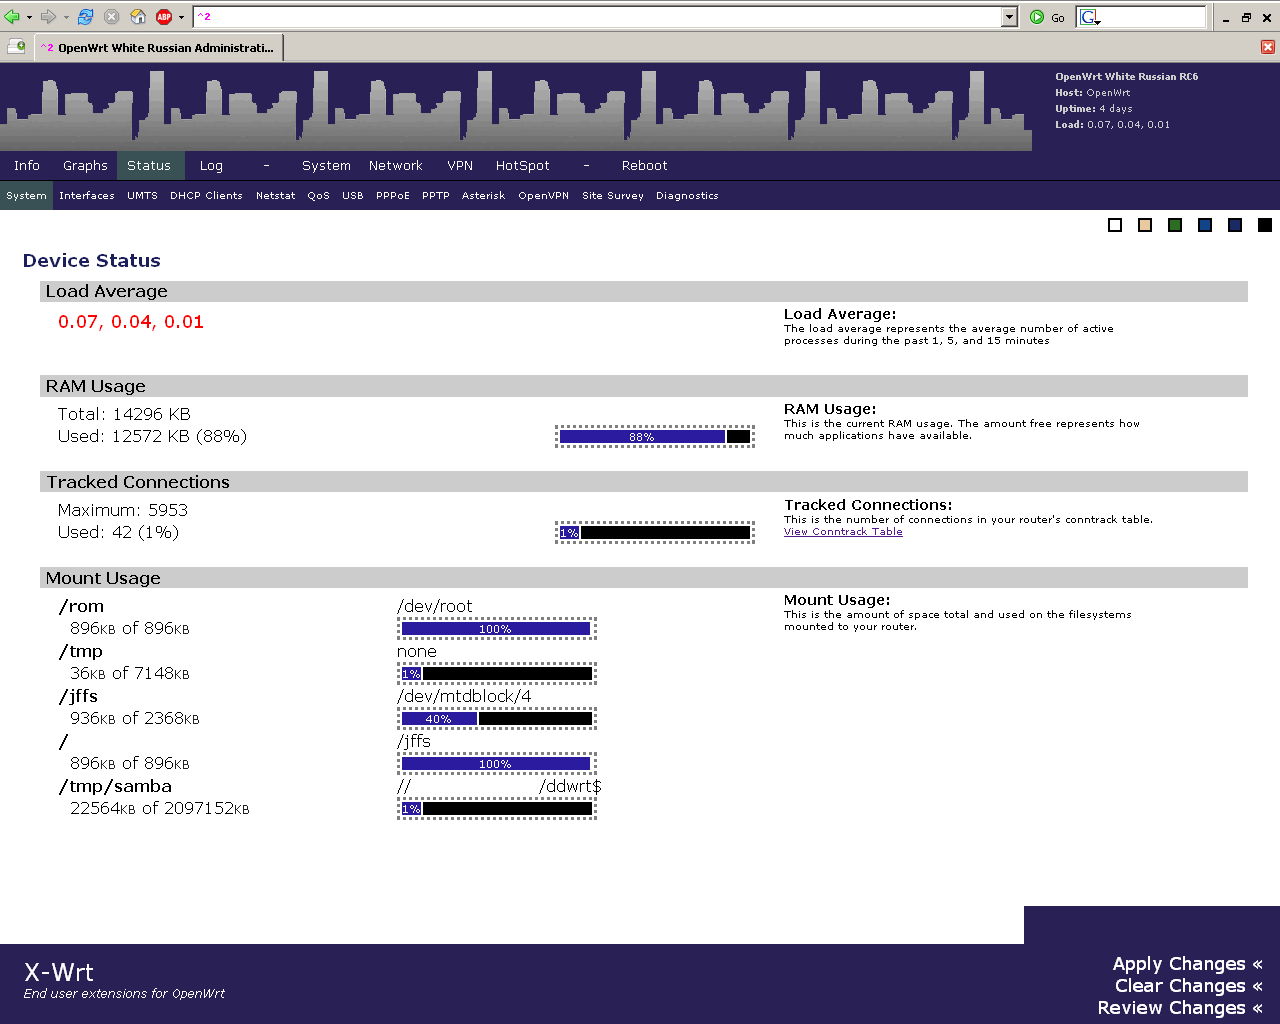This screenshot has width=1280, height=1024.
Task: Click the /tmp/samba 1% usage bar
Action: [x=497, y=809]
